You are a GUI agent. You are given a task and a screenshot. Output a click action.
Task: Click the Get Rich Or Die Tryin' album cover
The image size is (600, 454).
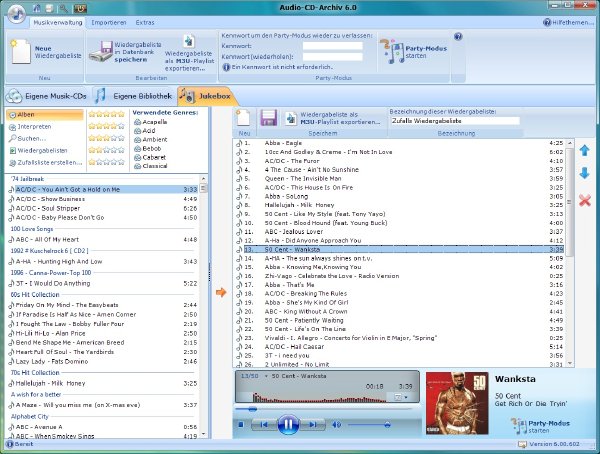click(x=457, y=403)
